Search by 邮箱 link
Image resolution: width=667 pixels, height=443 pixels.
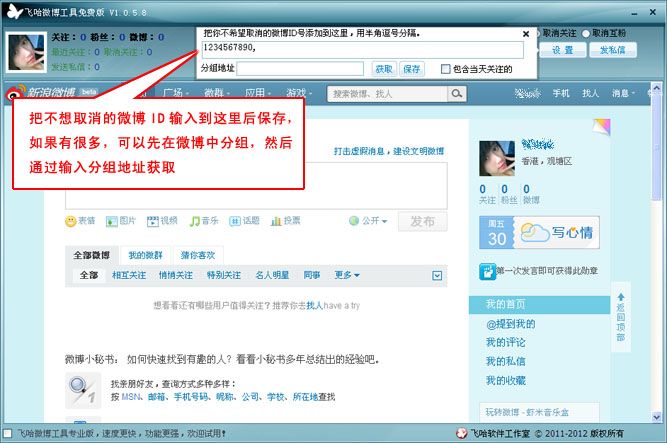[157, 397]
